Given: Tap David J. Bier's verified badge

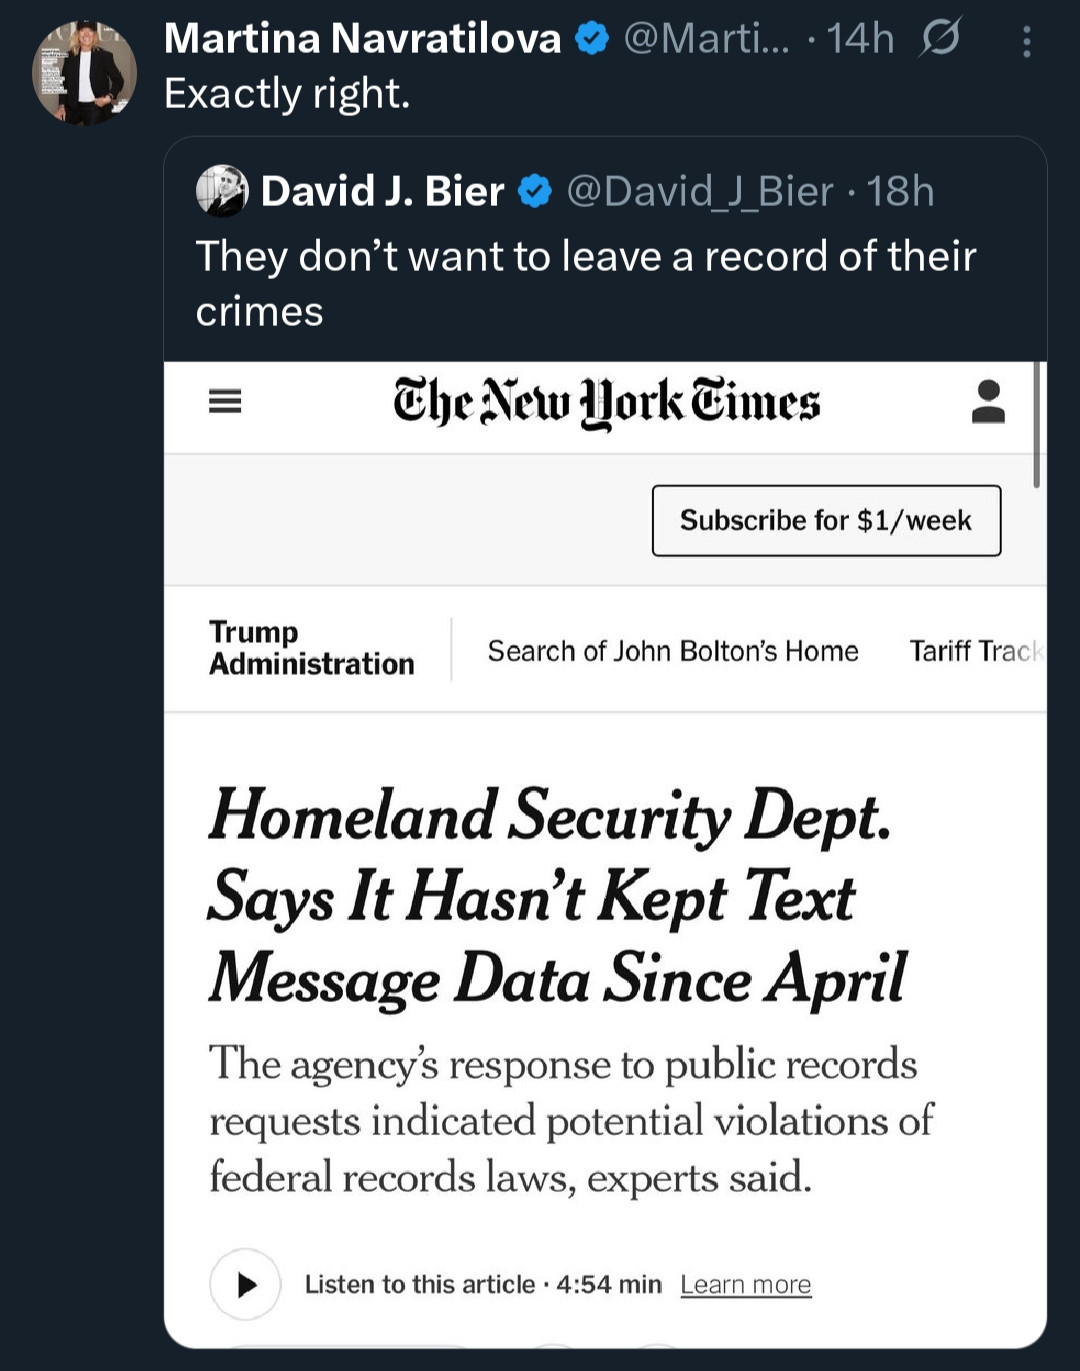Looking at the screenshot, I should coord(535,191).
